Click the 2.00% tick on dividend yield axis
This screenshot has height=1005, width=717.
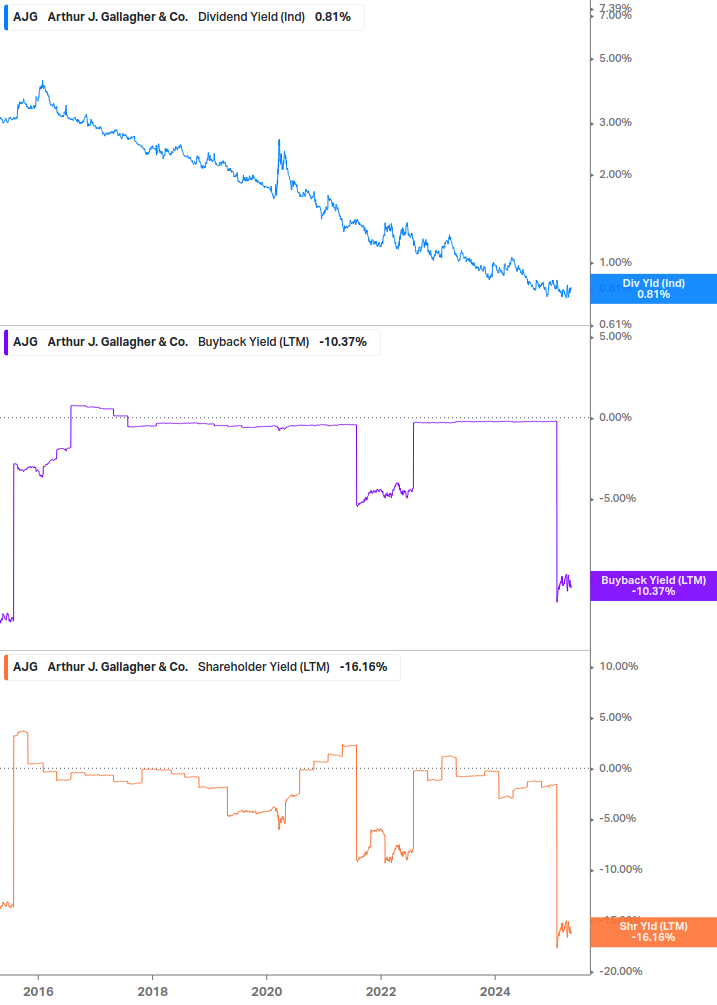pyautogui.click(x=615, y=174)
